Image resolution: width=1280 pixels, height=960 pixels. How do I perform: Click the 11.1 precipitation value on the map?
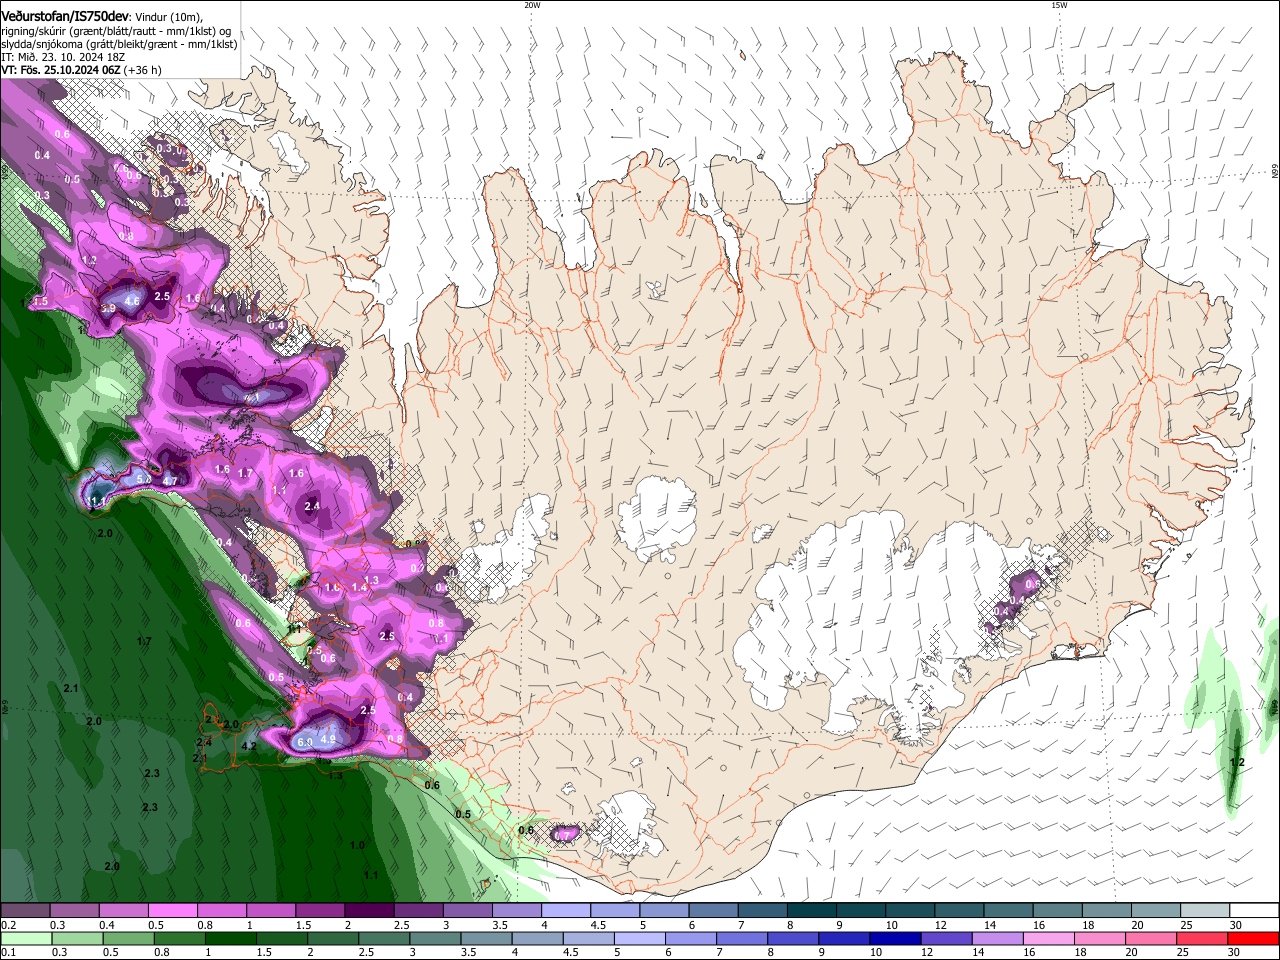pyautogui.click(x=98, y=501)
